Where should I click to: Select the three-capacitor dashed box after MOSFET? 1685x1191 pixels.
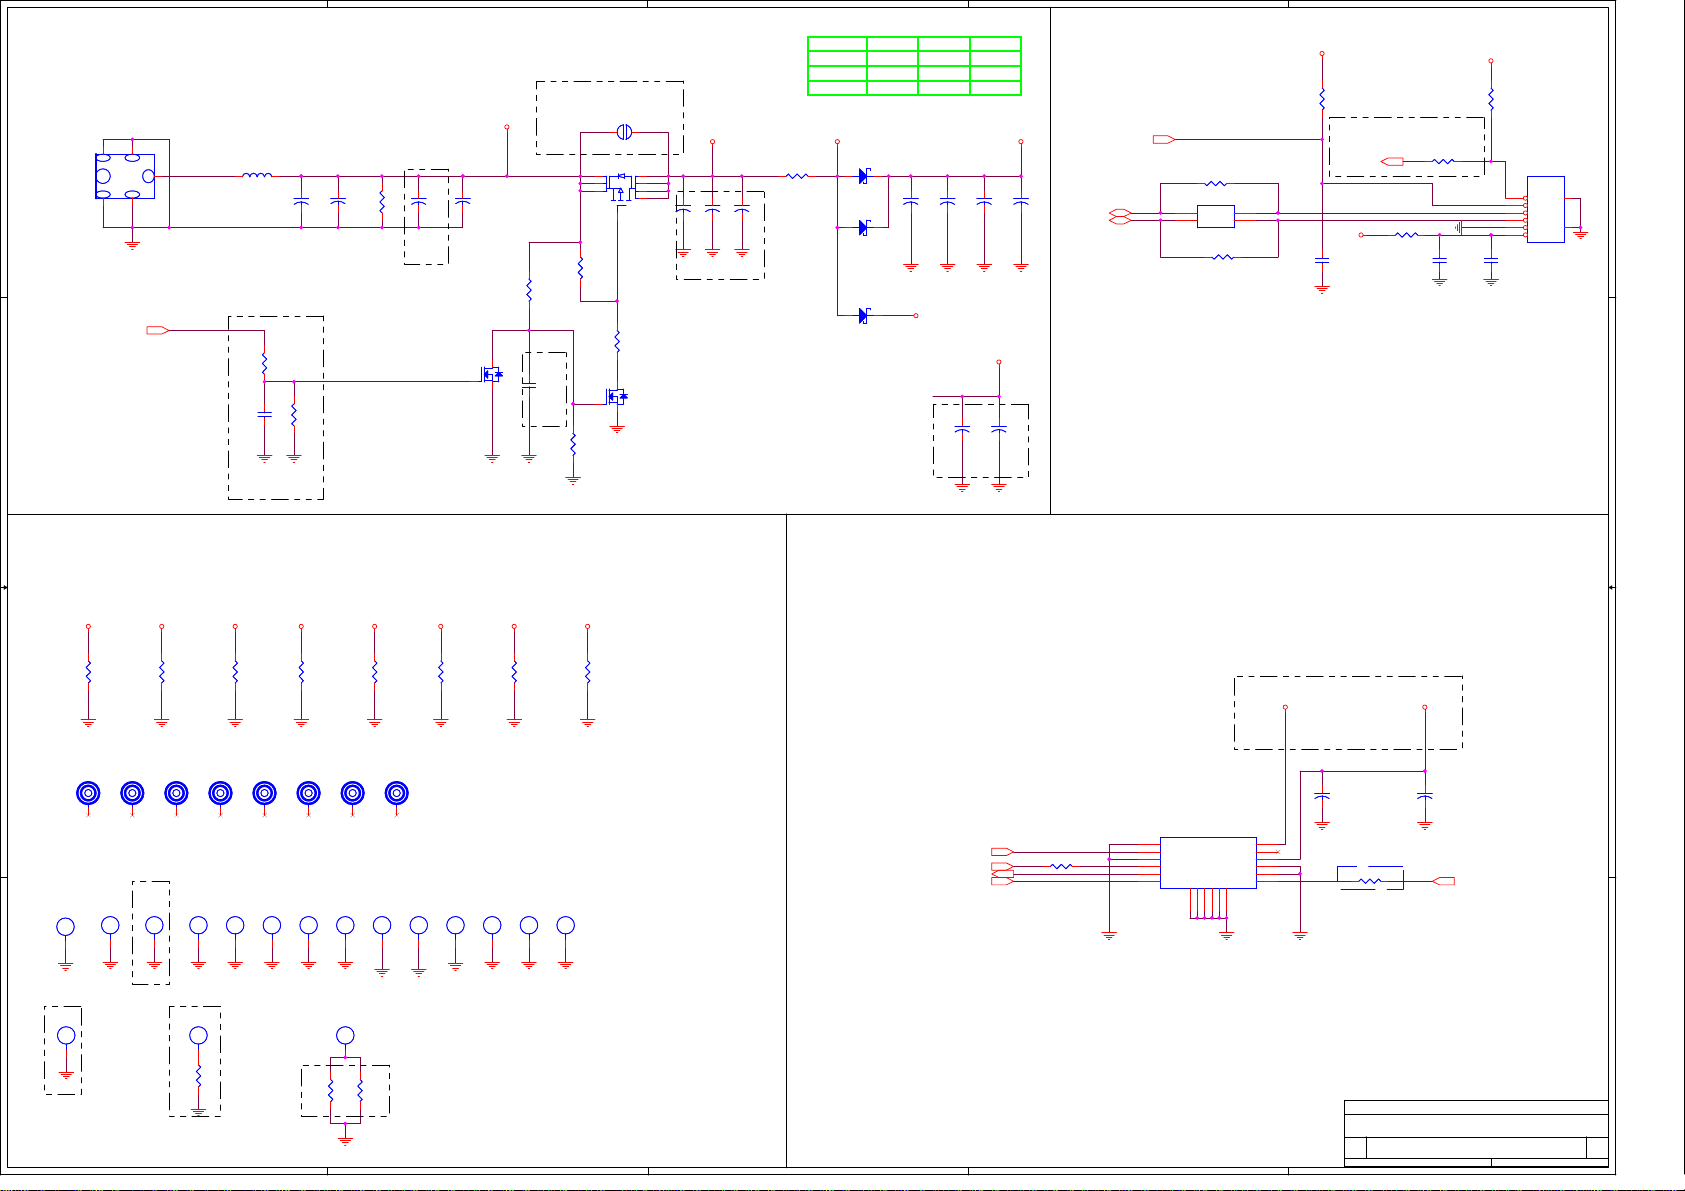(x=720, y=235)
